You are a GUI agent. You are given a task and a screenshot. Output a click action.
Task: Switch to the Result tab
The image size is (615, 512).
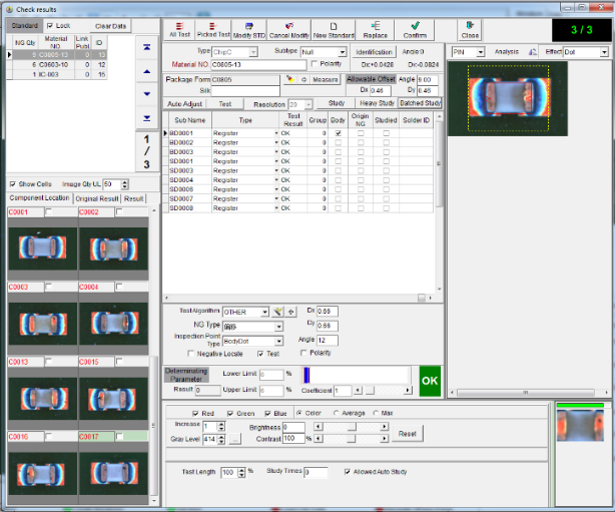[134, 199]
